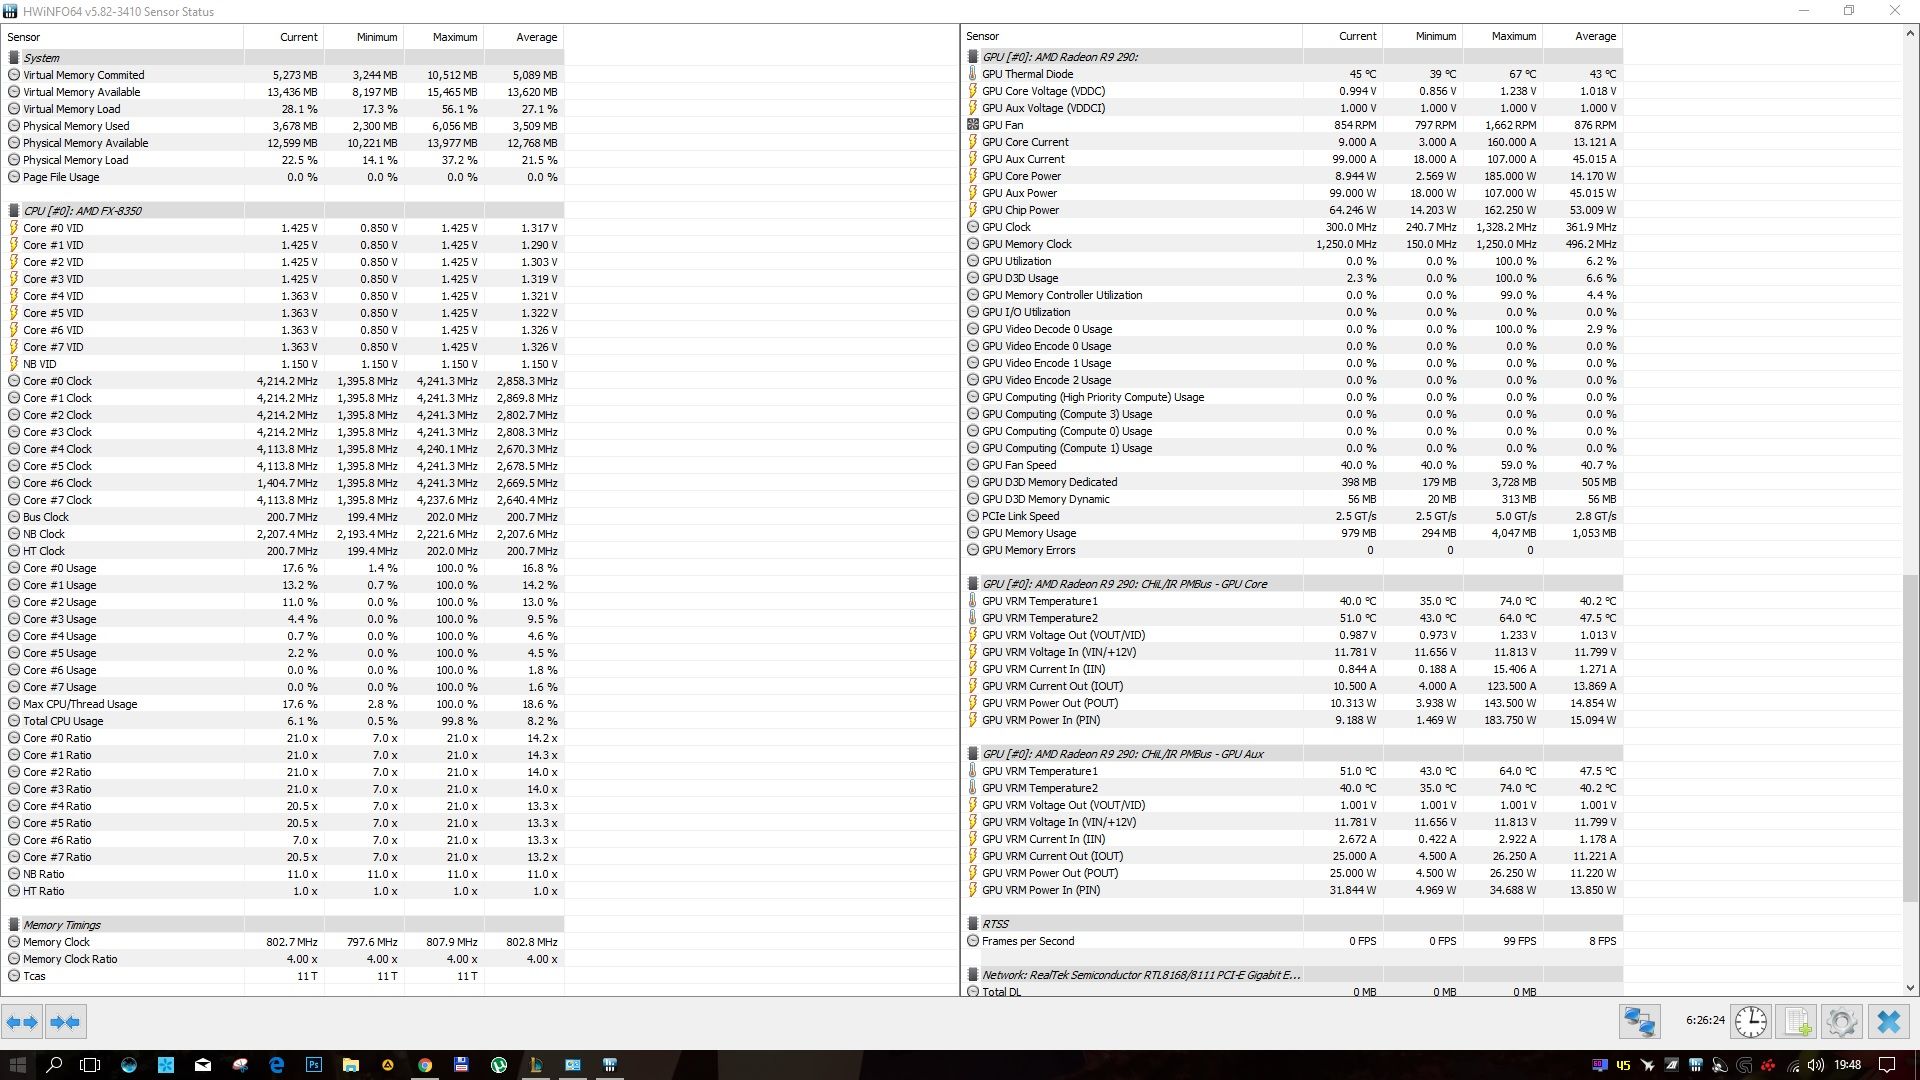Click the Sensor column header in the right pane
The height and width of the screenshot is (1080, 1920).
coord(1132,36)
